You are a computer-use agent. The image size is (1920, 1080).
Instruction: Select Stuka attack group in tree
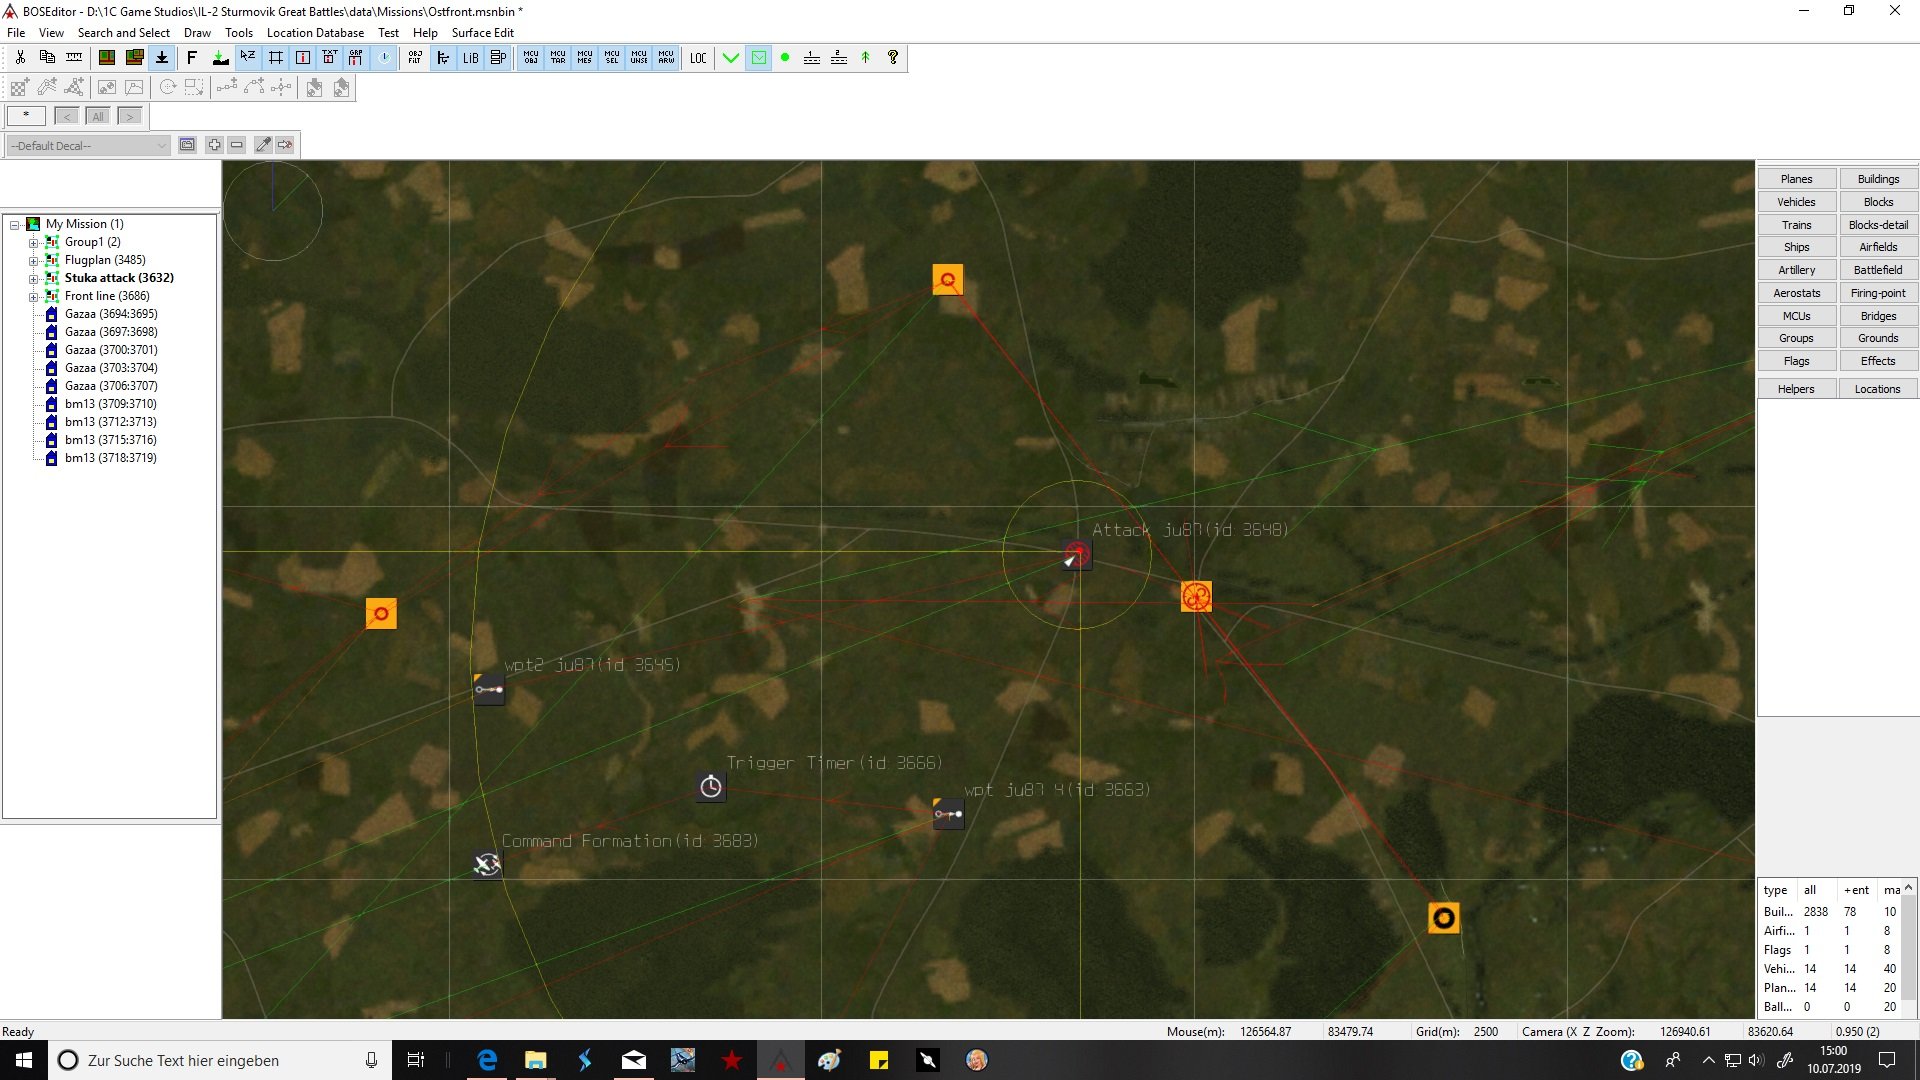point(119,278)
